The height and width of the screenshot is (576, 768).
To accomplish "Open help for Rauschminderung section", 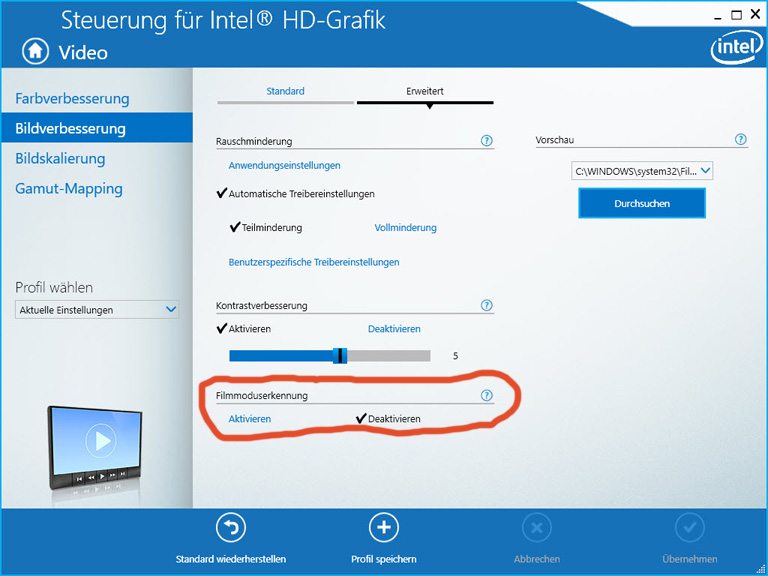I will click(x=486, y=141).
